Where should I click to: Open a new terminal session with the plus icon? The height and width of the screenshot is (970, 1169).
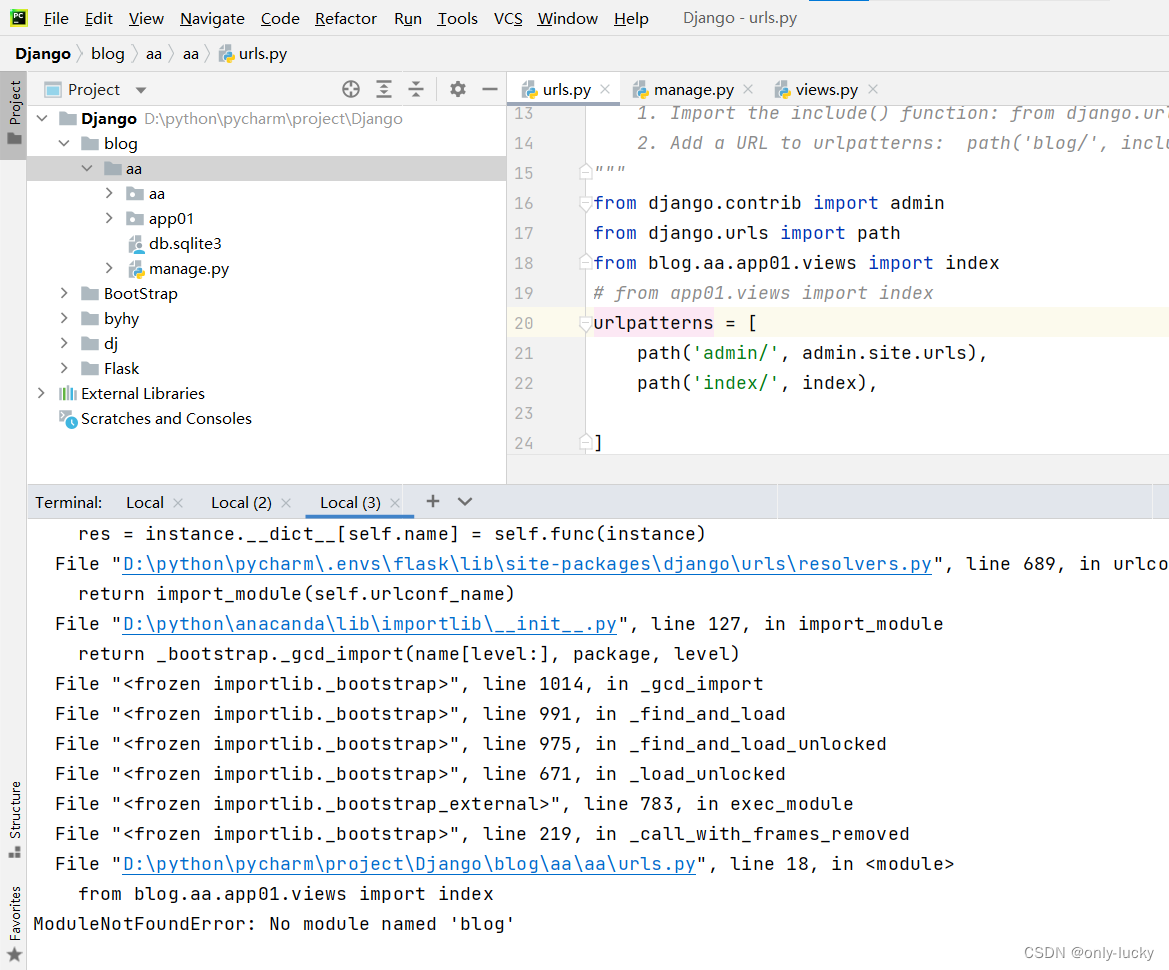pos(432,502)
